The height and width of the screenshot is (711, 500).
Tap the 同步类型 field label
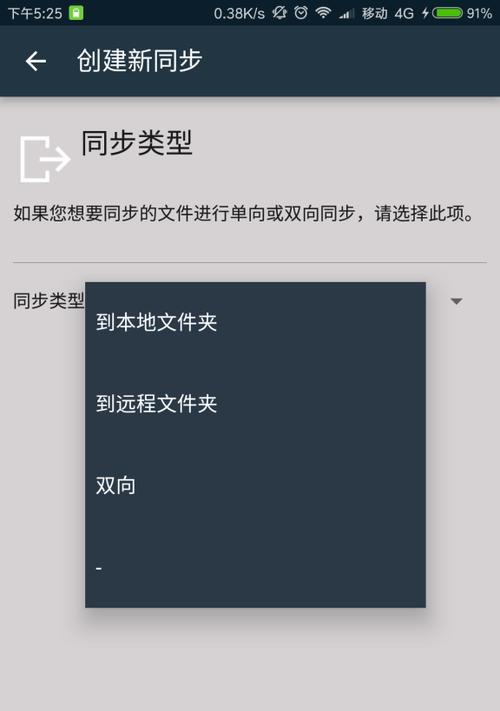pyautogui.click(x=49, y=301)
